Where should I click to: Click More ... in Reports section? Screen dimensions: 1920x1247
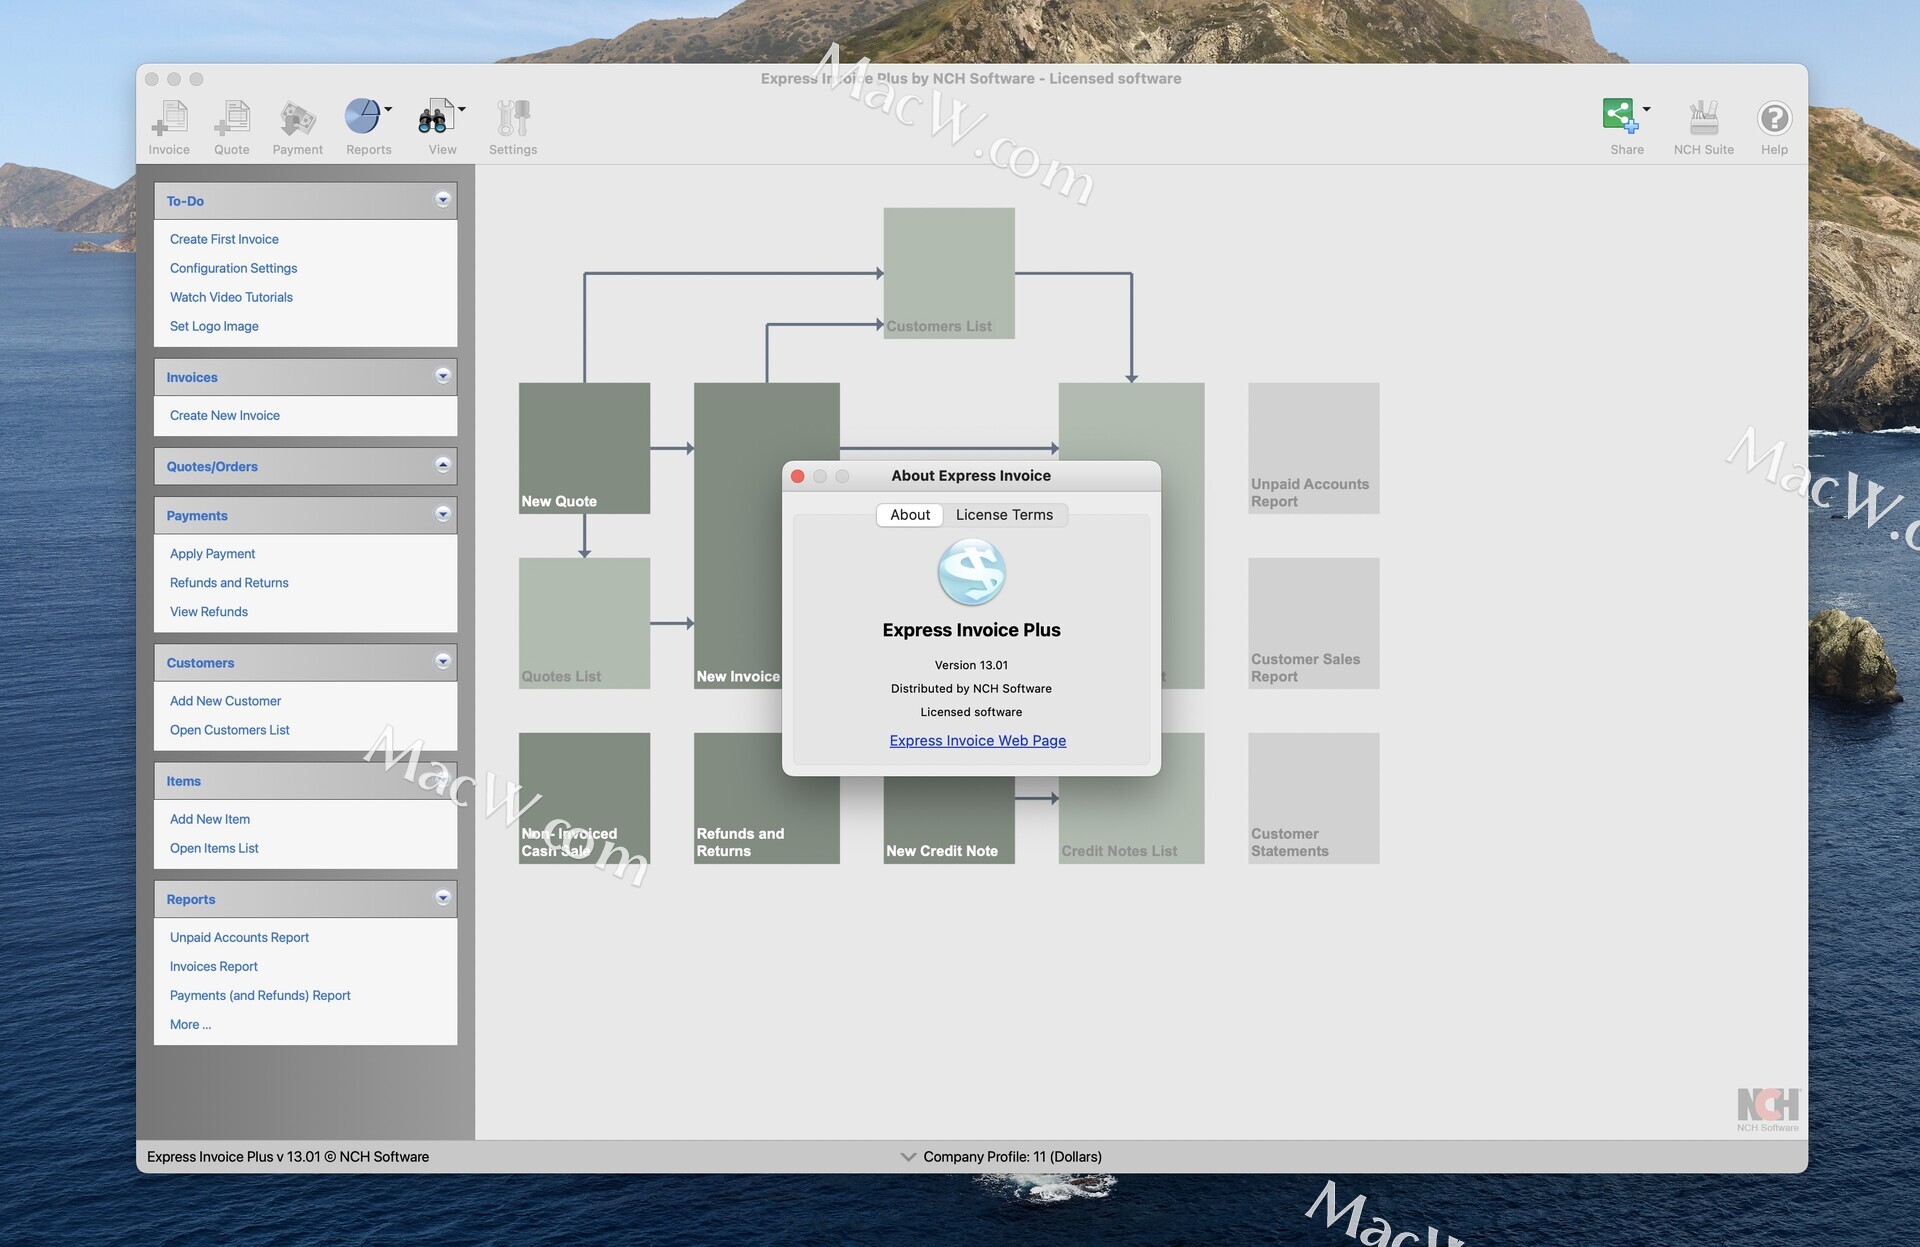[190, 1024]
